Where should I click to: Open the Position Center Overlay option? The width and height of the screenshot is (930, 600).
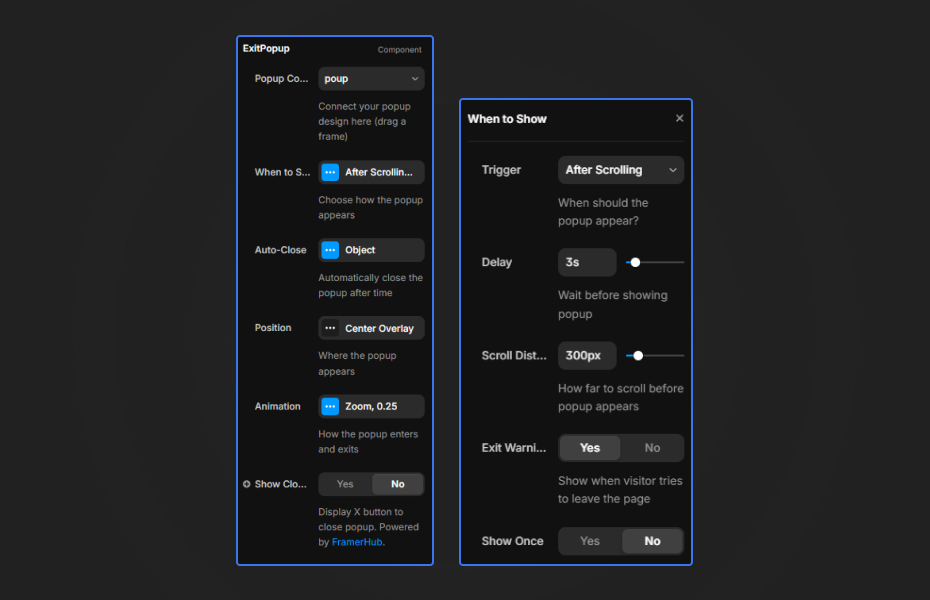click(x=380, y=328)
